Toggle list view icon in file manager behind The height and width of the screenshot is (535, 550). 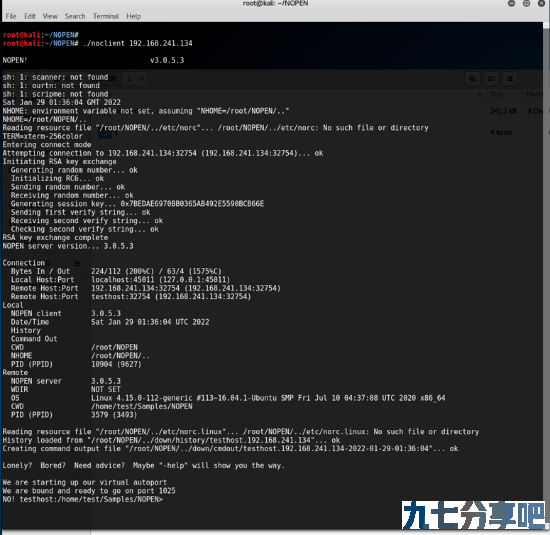pos(491,79)
